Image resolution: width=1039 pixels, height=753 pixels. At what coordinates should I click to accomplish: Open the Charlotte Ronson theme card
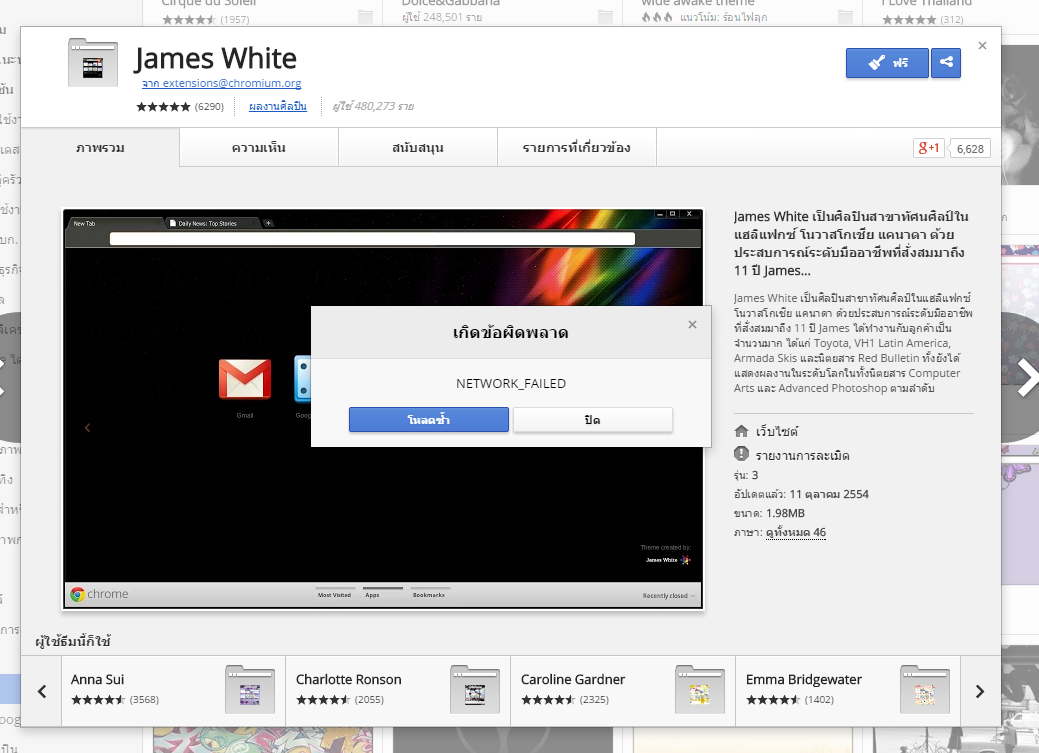point(398,691)
